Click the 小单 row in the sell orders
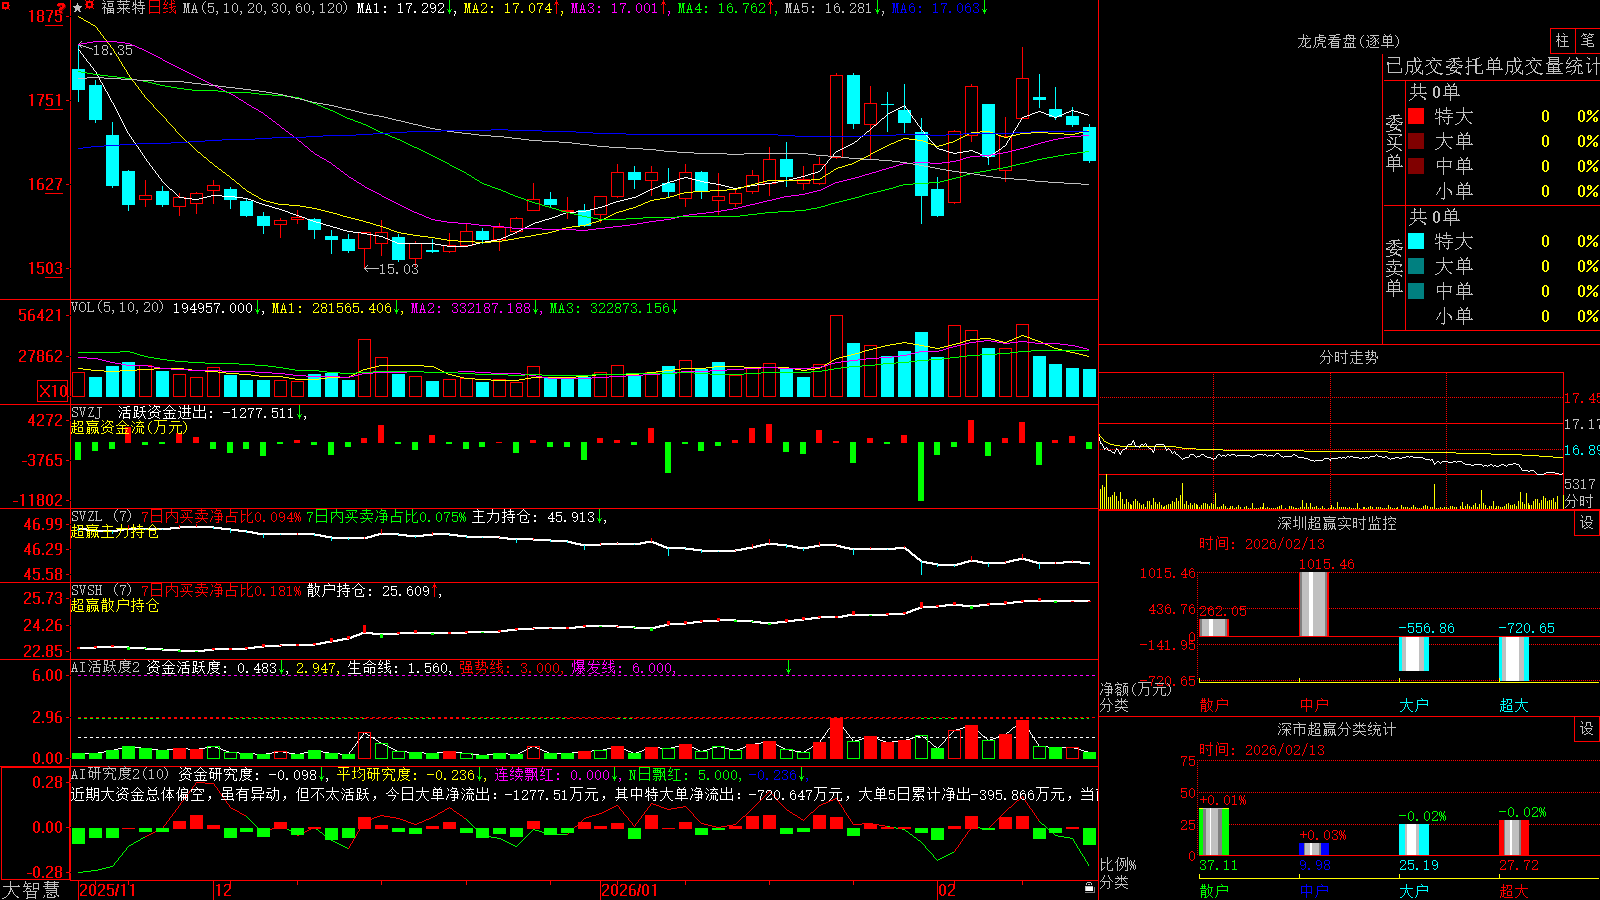This screenshot has width=1600, height=900. pos(1503,316)
